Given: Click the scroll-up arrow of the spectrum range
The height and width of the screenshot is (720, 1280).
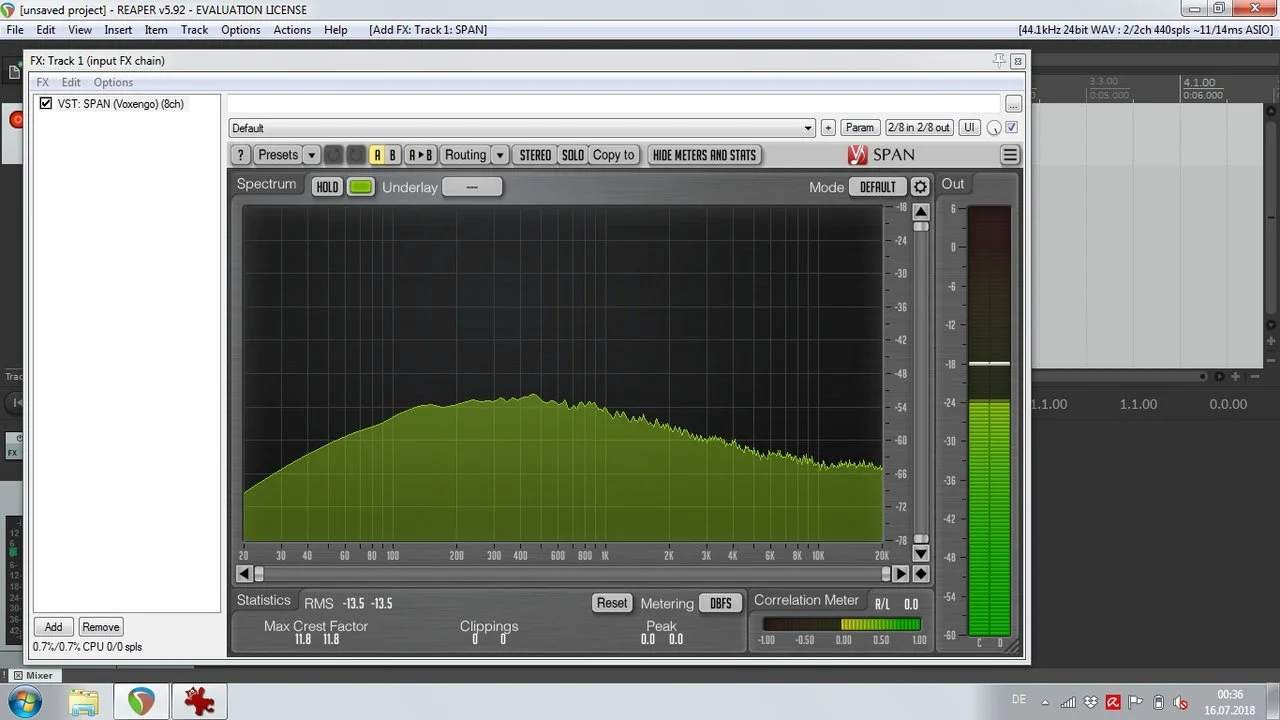Looking at the screenshot, I should pyautogui.click(x=921, y=211).
